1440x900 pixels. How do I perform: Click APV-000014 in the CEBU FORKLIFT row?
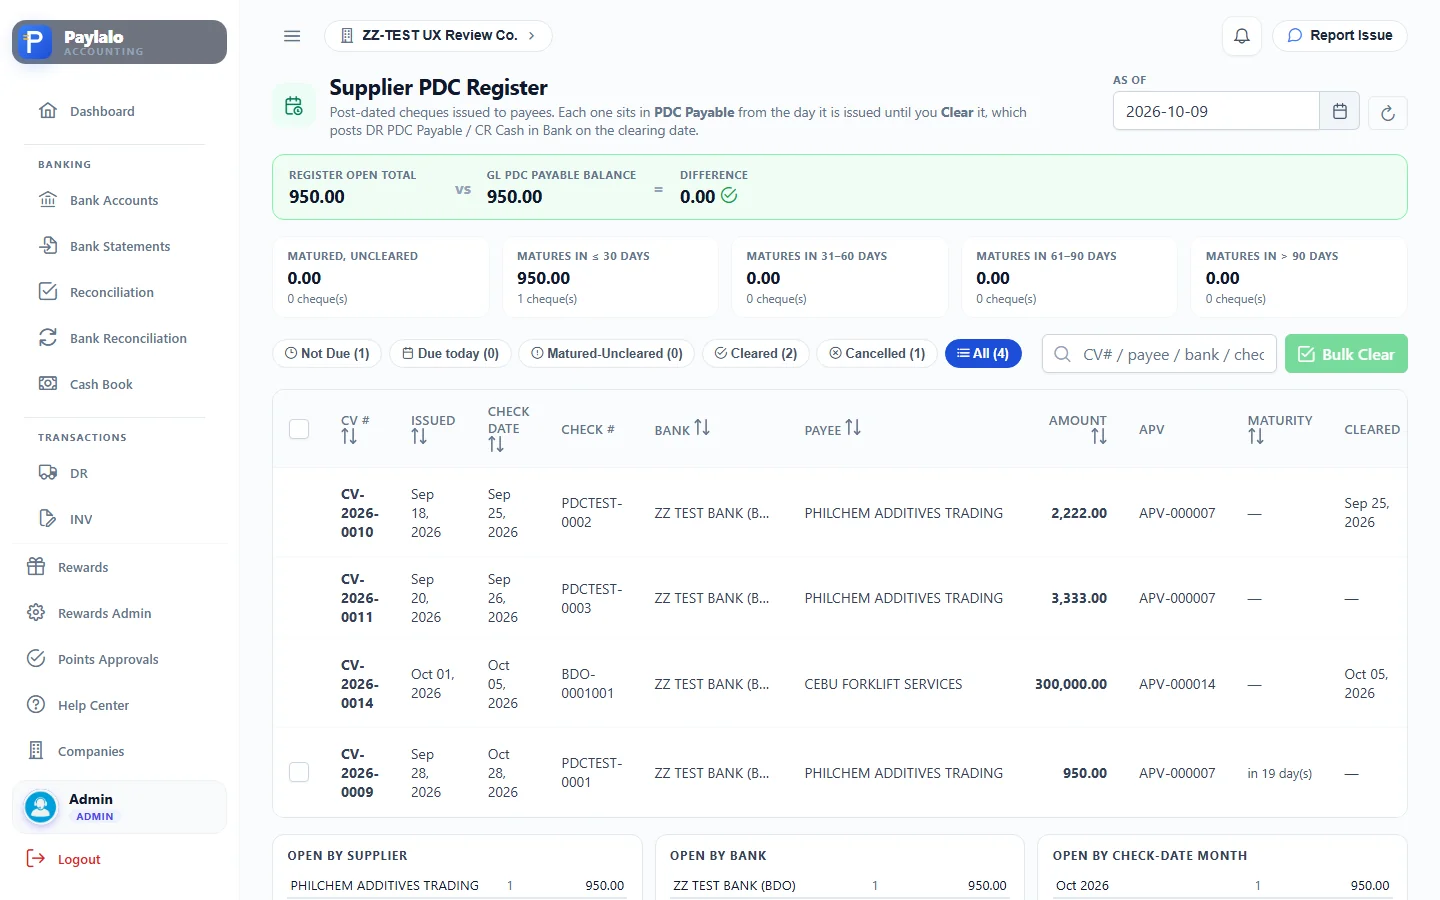[1177, 684]
